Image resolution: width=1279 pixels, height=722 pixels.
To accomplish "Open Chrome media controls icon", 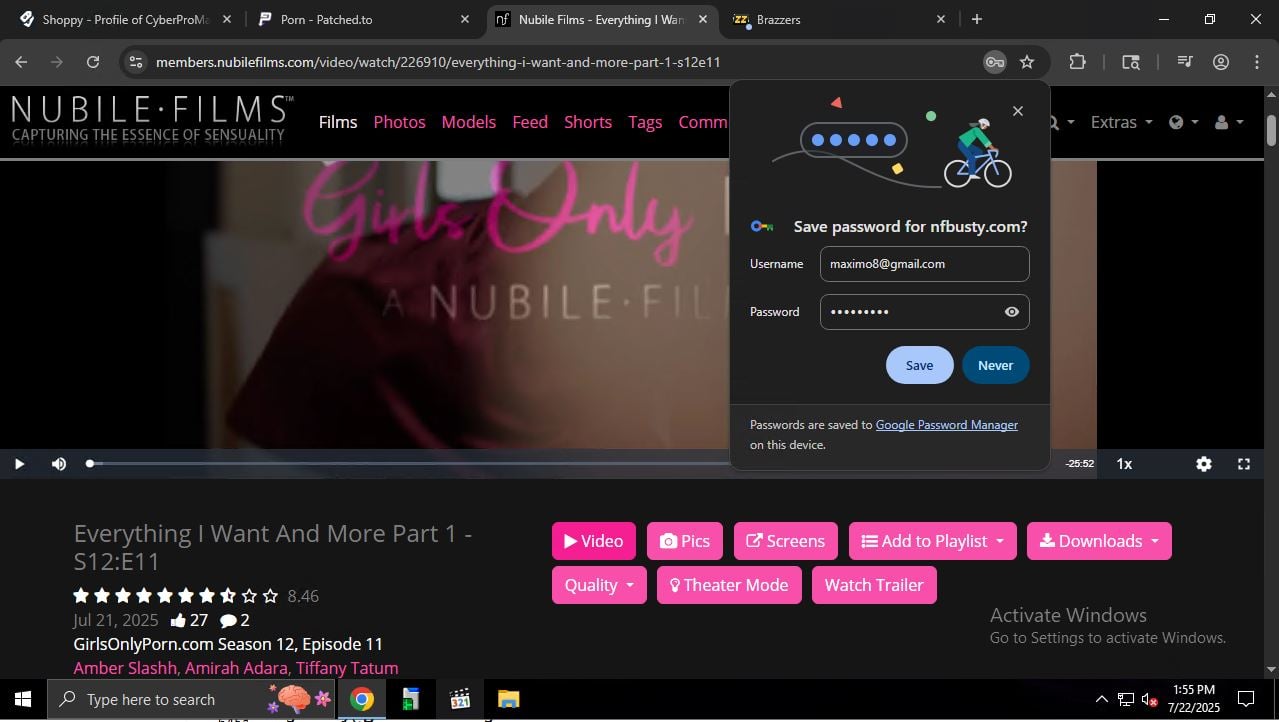I will 1185,62.
